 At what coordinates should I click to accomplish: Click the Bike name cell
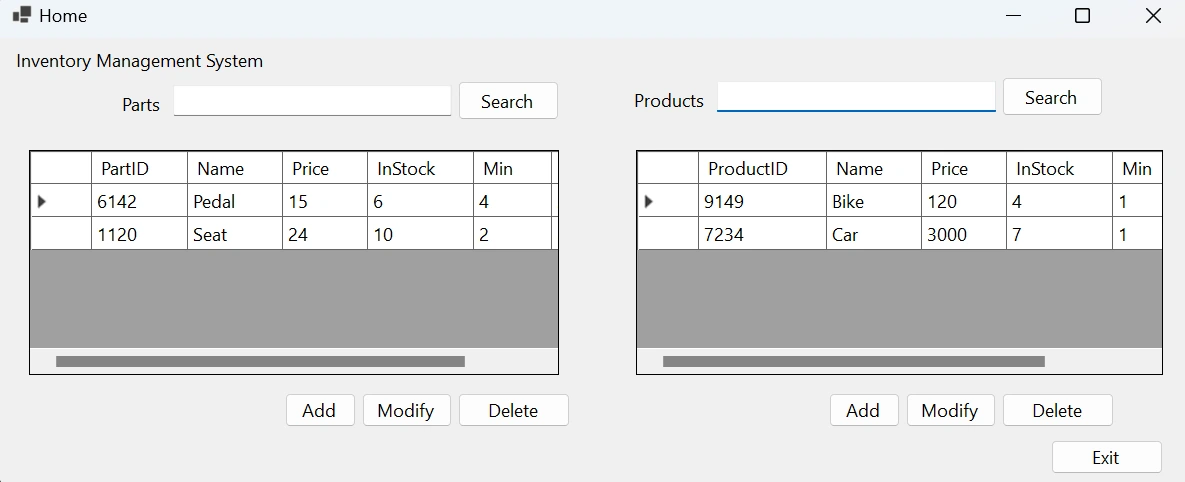[874, 201]
